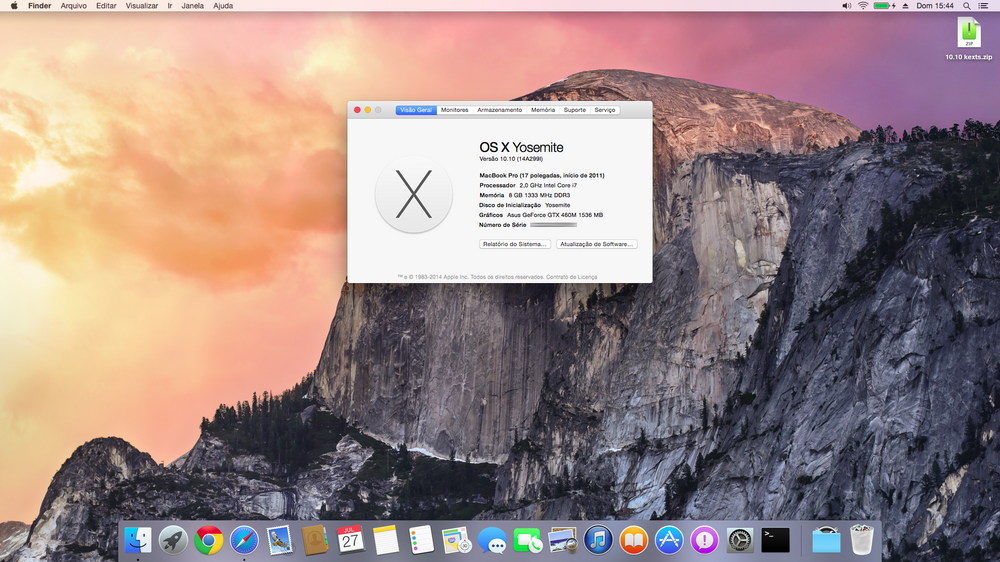Open the Wi-Fi status menu
The width and height of the screenshot is (1000, 562).
tap(862, 6)
